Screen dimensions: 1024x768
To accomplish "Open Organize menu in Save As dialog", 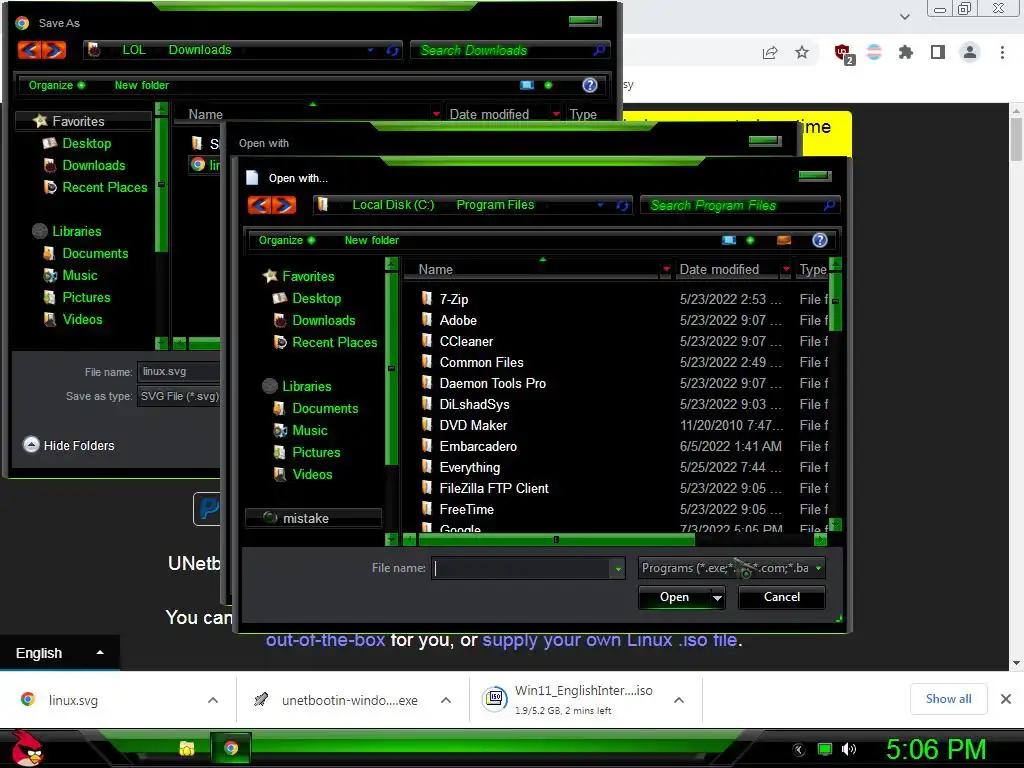I will [x=56, y=85].
